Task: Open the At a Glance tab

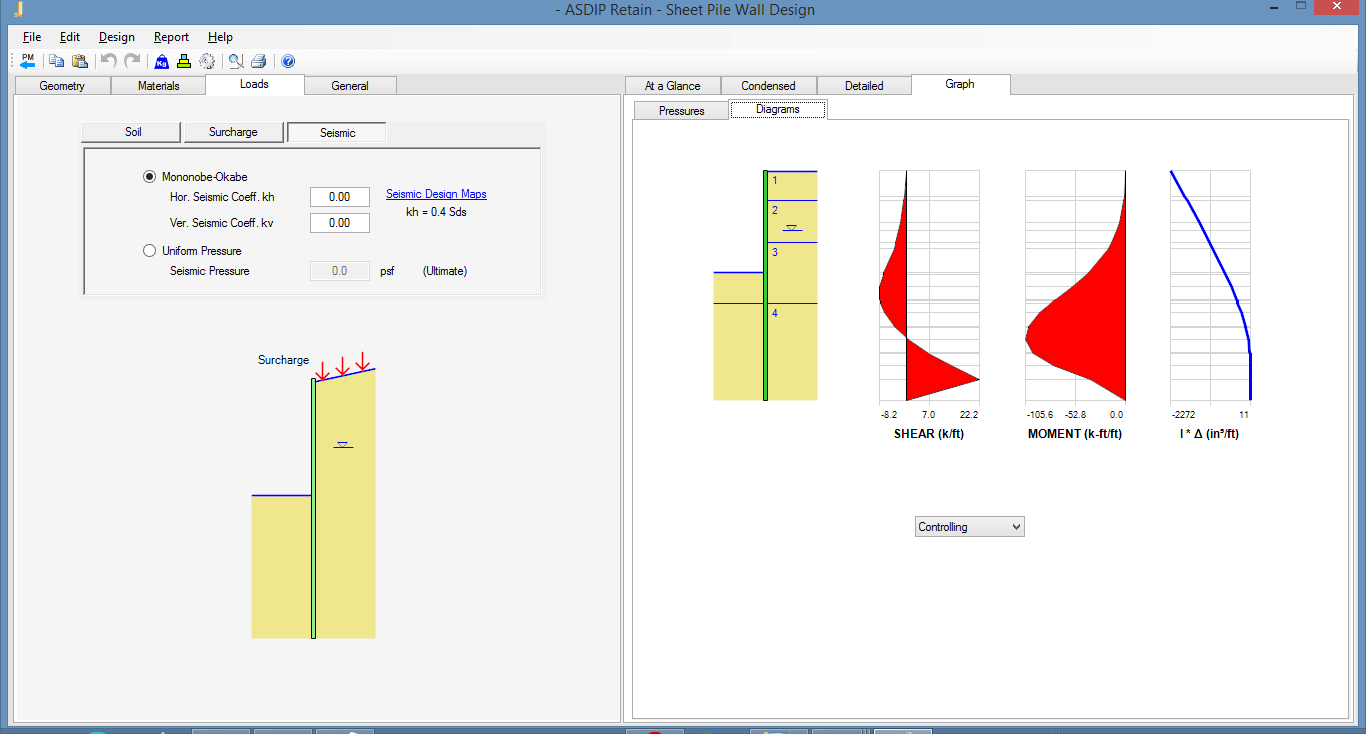Action: (x=672, y=86)
